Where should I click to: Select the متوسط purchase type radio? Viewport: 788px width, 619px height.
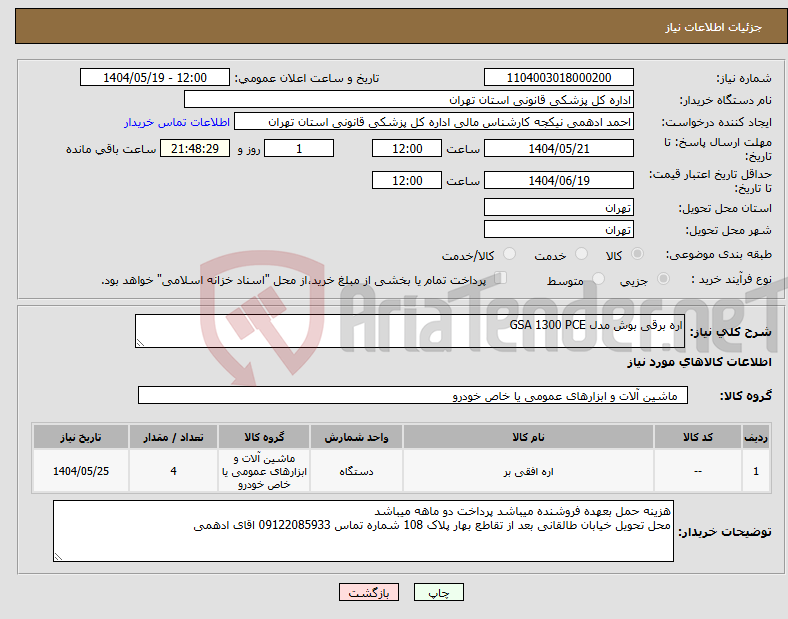(x=599, y=278)
